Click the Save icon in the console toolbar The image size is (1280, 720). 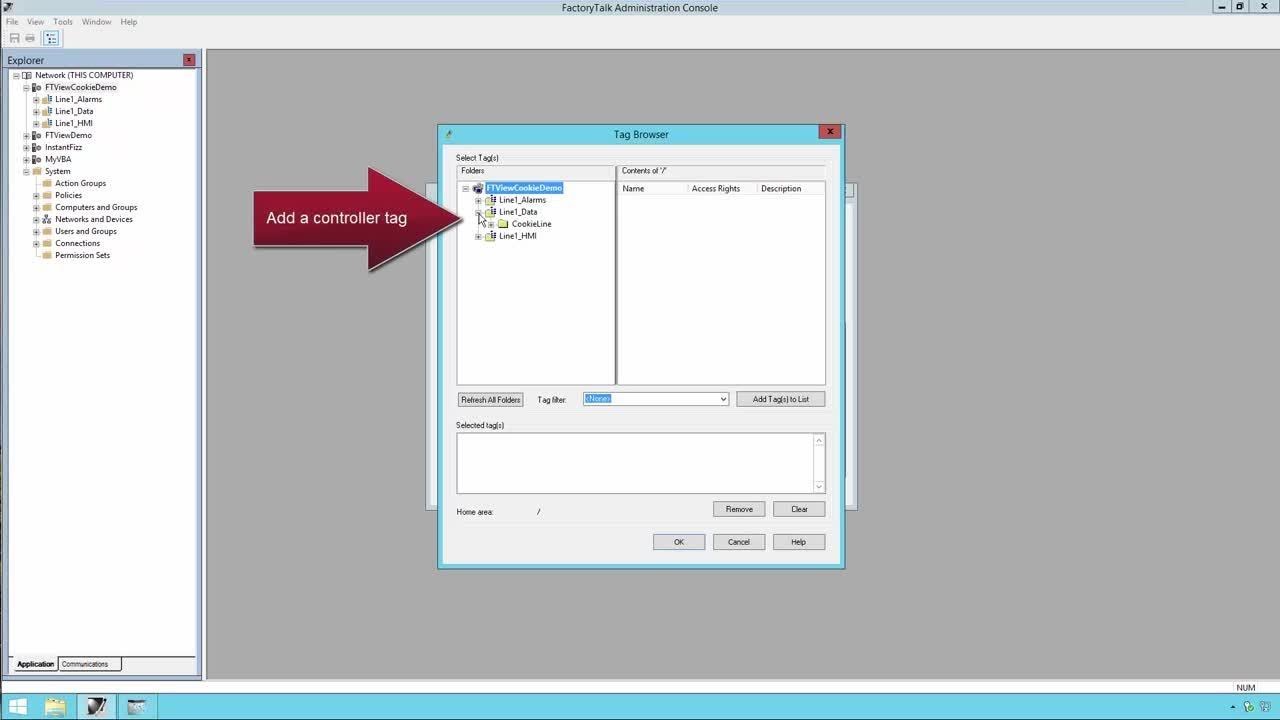(15, 38)
